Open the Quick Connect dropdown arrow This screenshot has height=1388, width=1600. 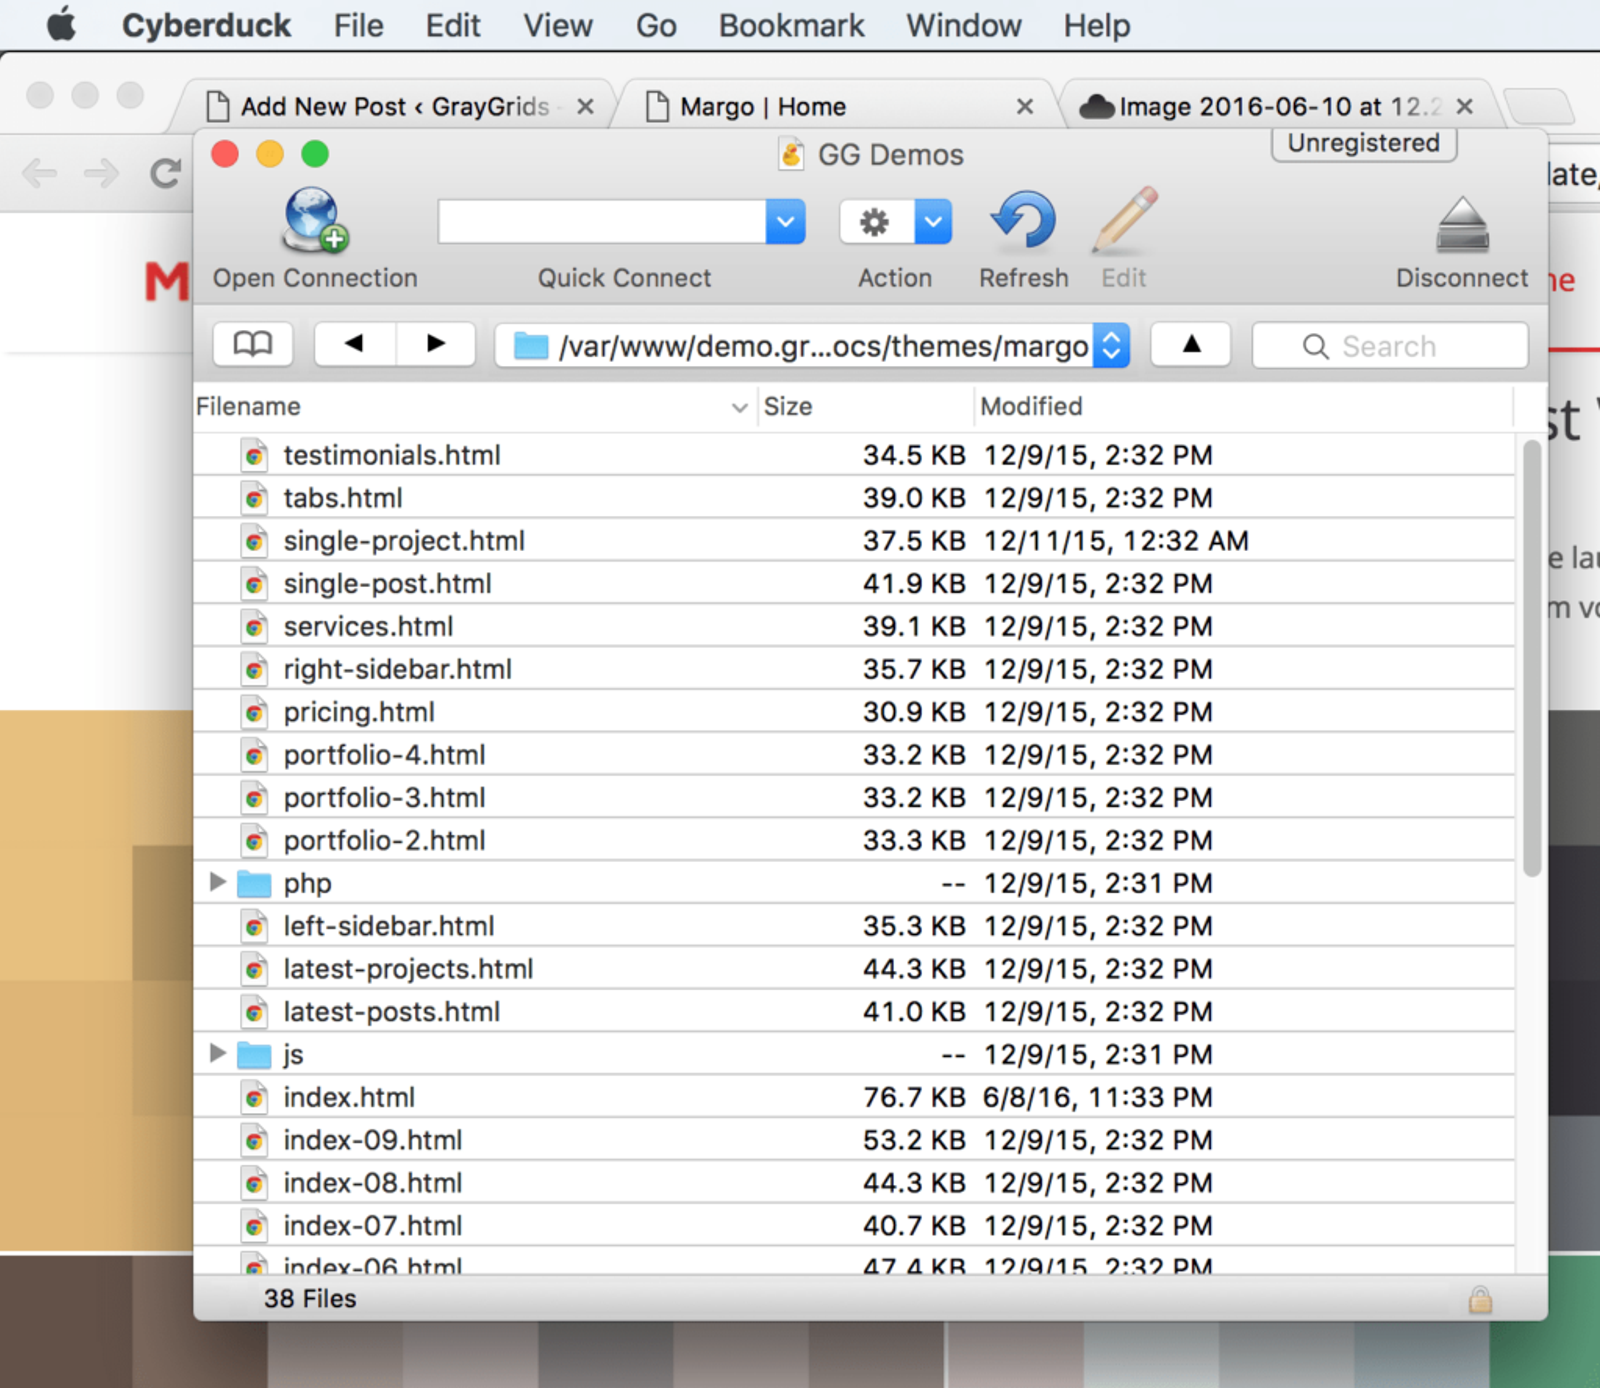(786, 222)
